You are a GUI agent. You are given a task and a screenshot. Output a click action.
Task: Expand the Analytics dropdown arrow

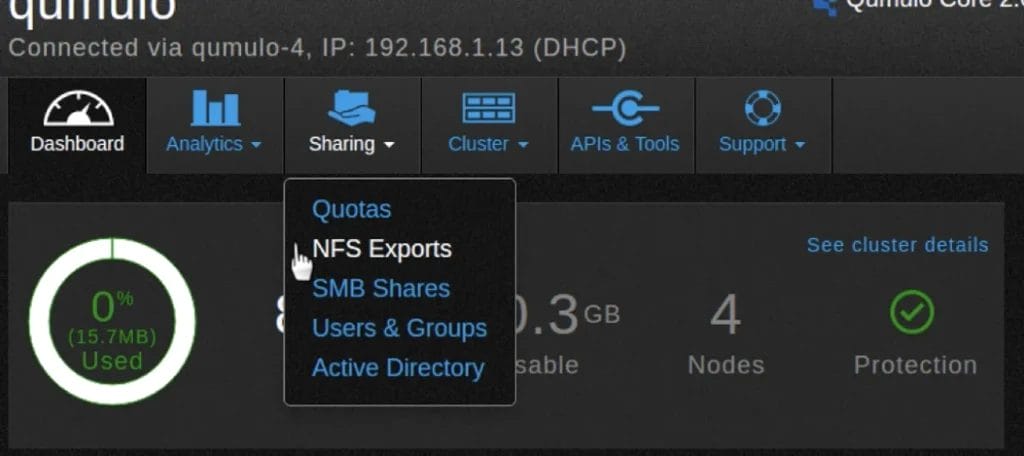(x=256, y=145)
